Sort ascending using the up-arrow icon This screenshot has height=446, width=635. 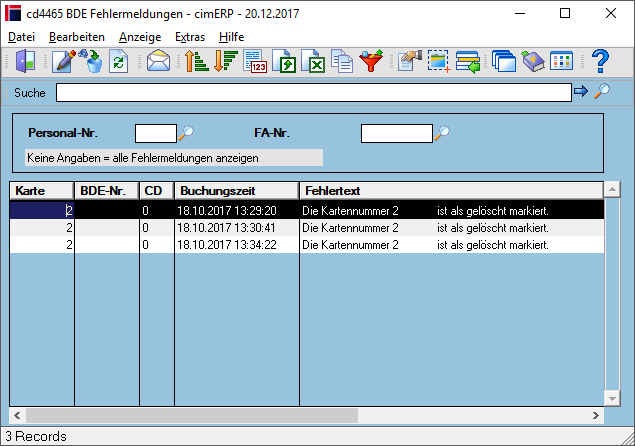pyautogui.click(x=196, y=61)
